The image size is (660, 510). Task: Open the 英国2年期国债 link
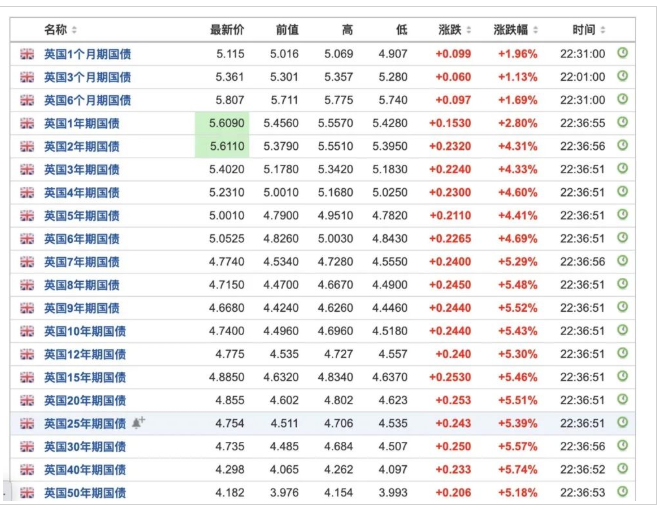point(82,146)
